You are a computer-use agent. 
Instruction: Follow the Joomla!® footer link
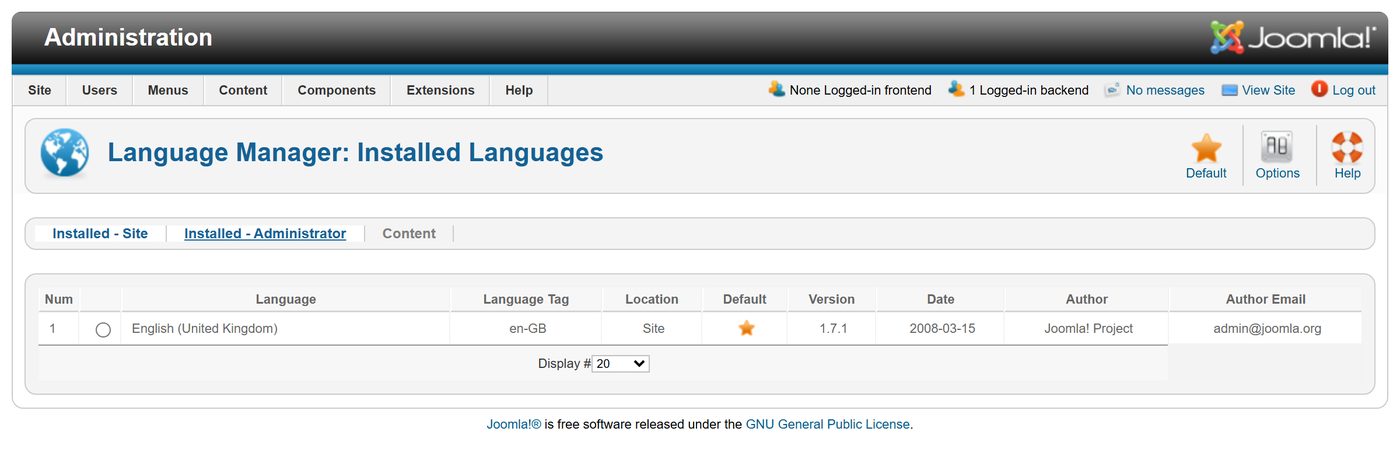pos(514,424)
